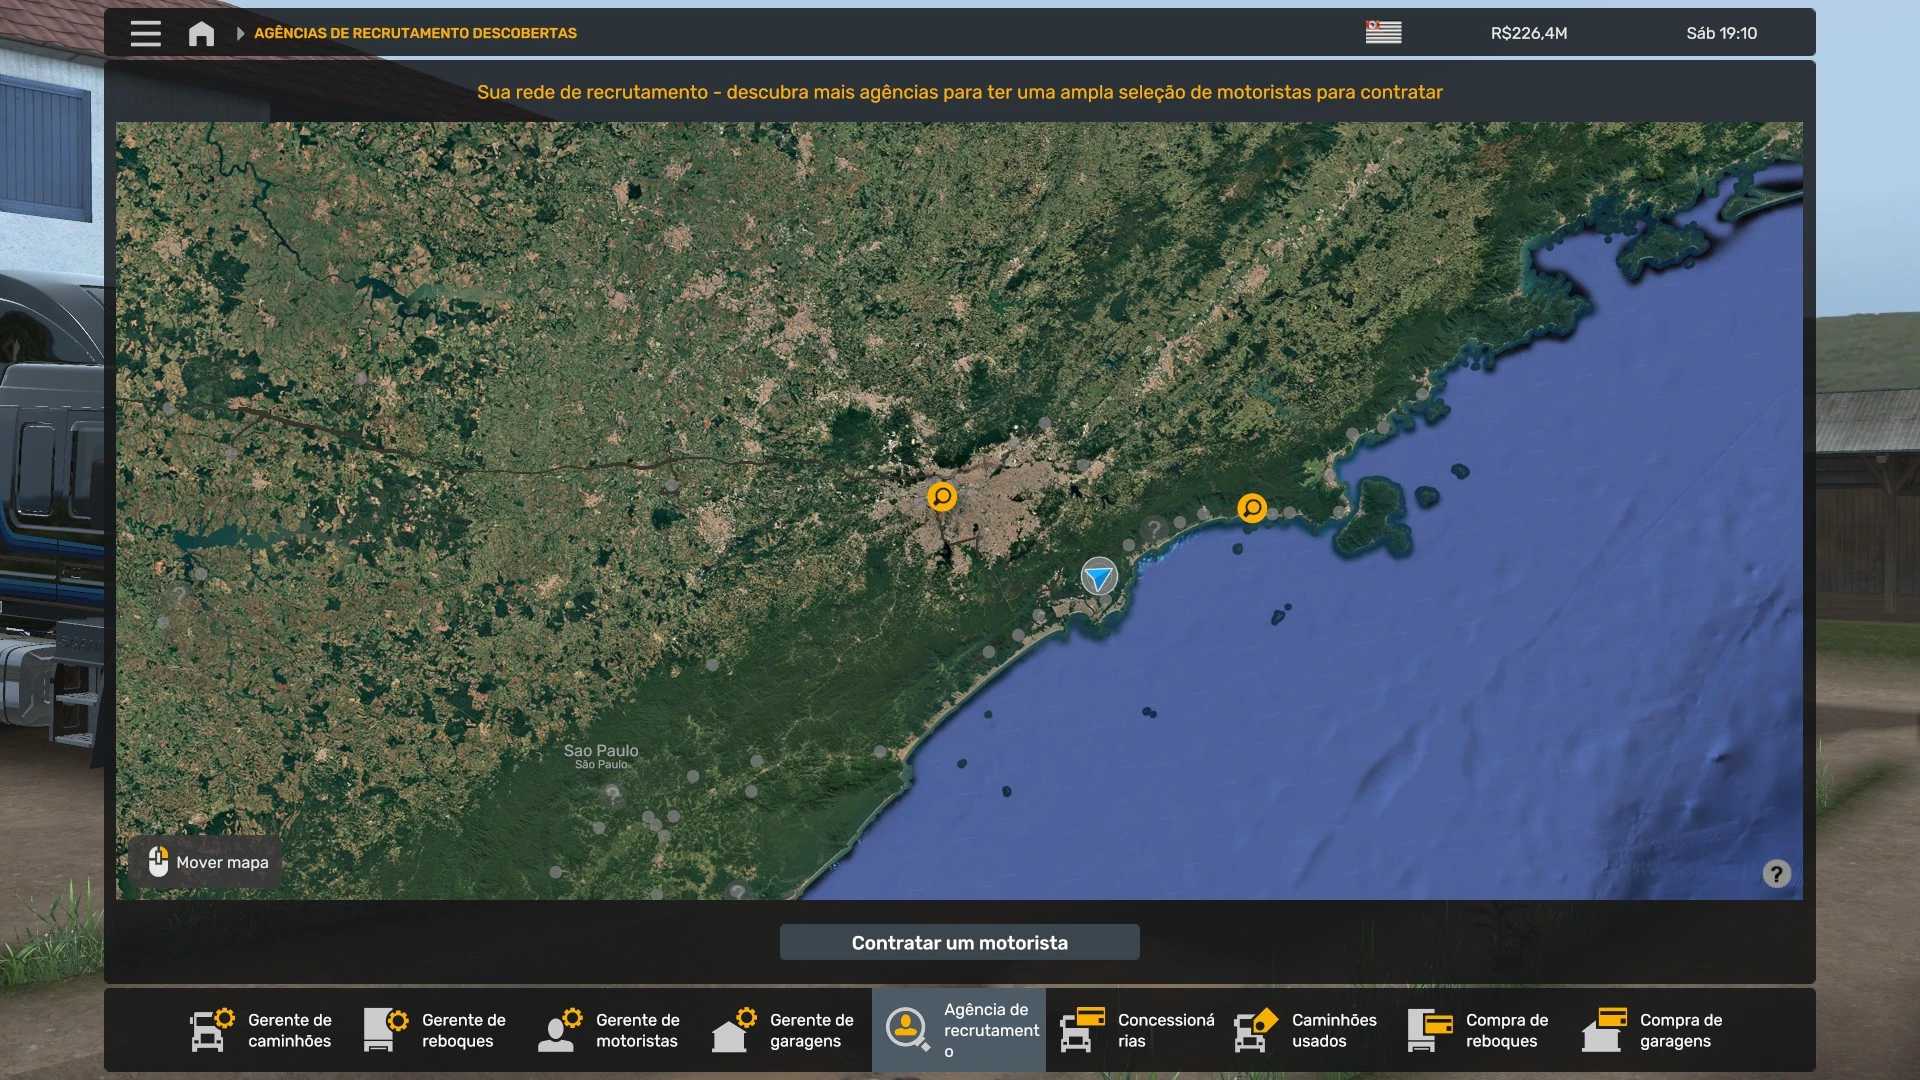Image resolution: width=1920 pixels, height=1080 pixels.
Task: Select recruitment agency marker in São Paulo city
Action: [x=941, y=496]
